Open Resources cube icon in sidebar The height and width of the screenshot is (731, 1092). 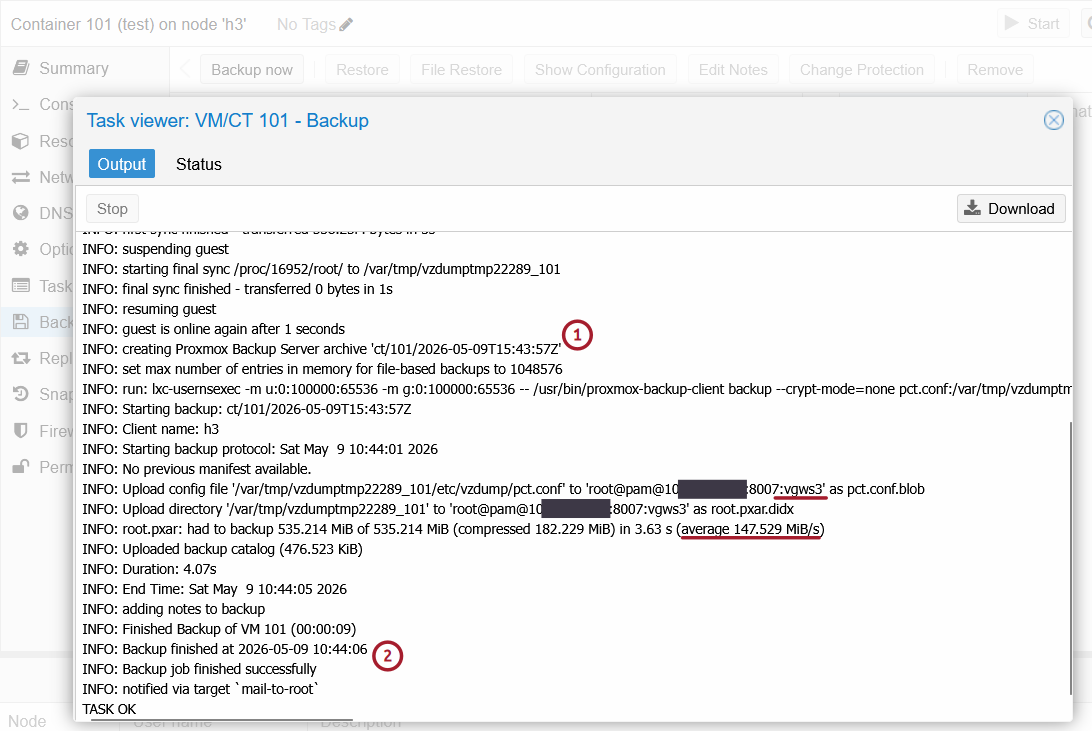(21, 141)
